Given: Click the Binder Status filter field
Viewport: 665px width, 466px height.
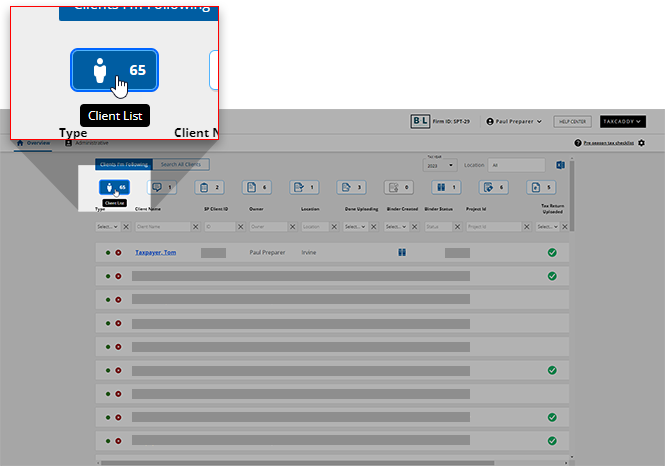Looking at the screenshot, I should [x=439, y=227].
